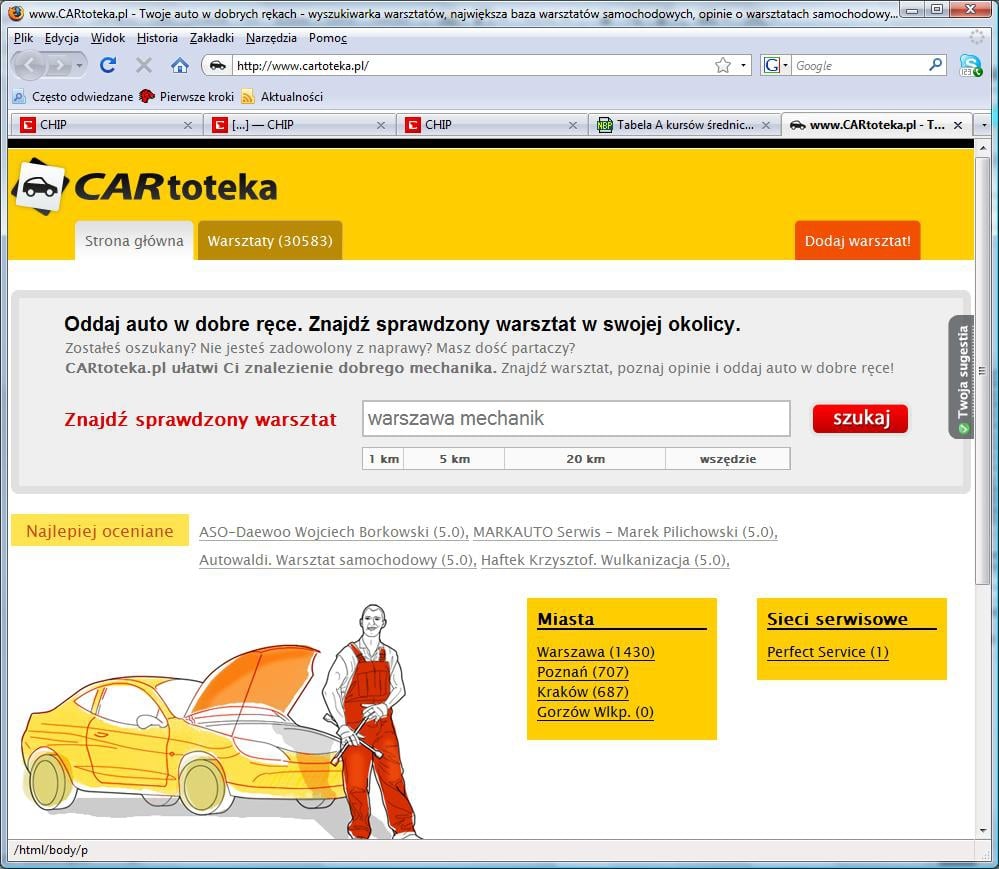The height and width of the screenshot is (869, 999).
Task: Click the Reload page icon
Action: coord(108,64)
